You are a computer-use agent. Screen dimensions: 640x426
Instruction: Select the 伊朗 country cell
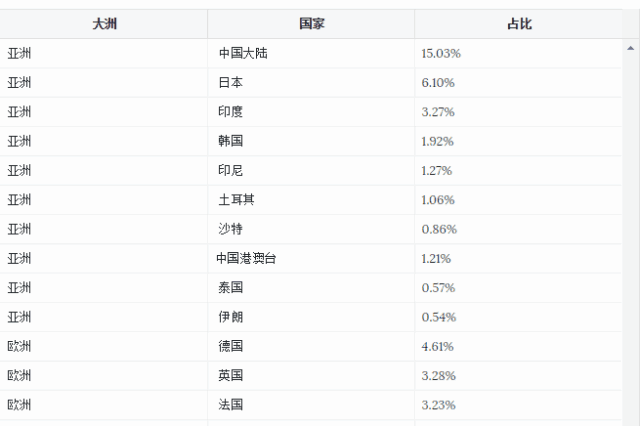pyautogui.click(x=231, y=317)
